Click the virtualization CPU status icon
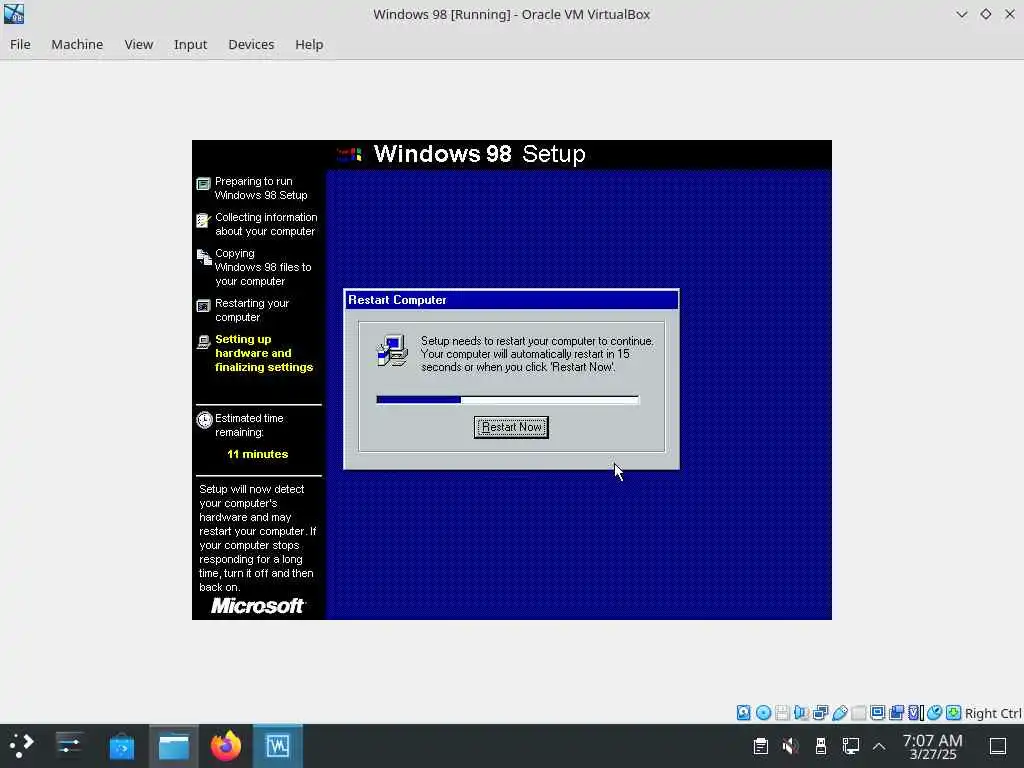Screen dimensions: 1024x768 click(x=916, y=712)
